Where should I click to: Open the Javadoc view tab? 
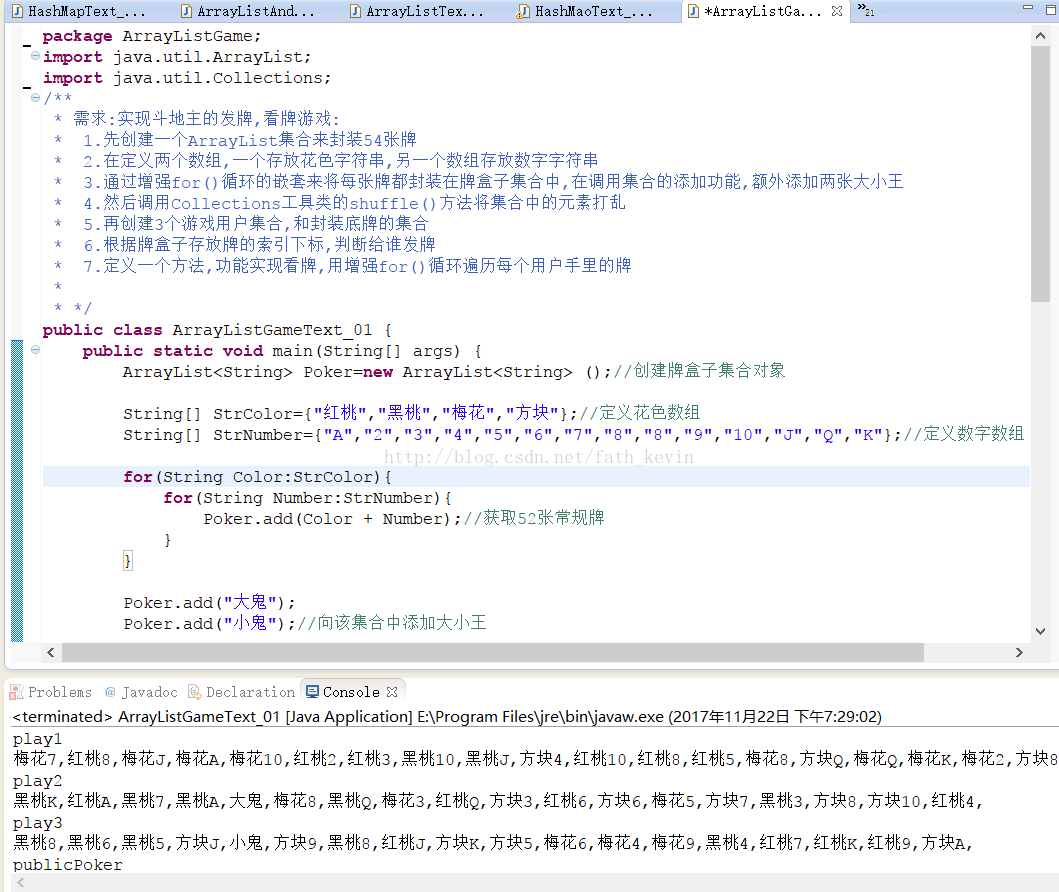[142, 692]
